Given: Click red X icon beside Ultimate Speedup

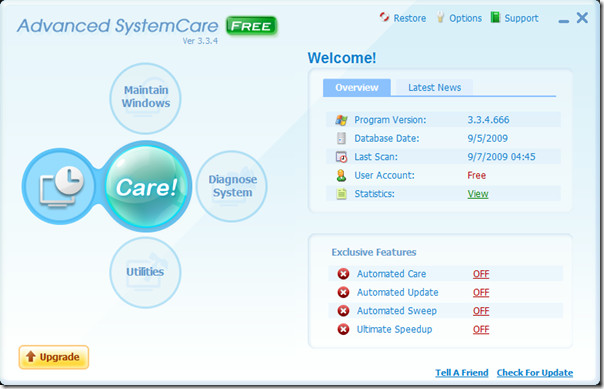Looking at the screenshot, I should pyautogui.click(x=343, y=329).
